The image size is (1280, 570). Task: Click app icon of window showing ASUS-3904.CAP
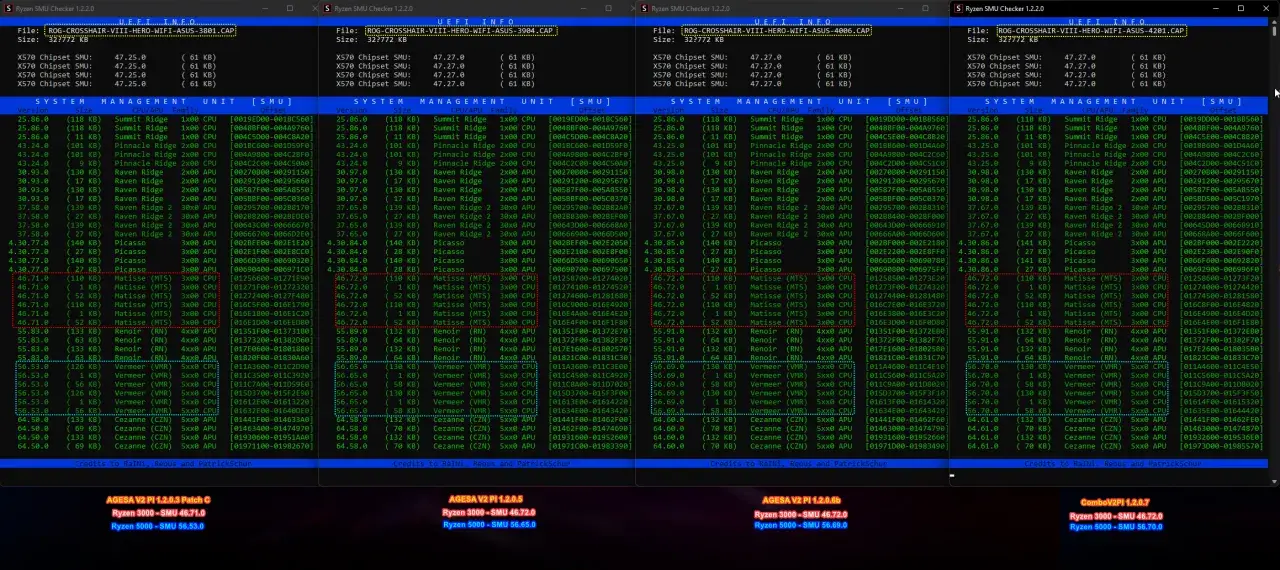327,8
